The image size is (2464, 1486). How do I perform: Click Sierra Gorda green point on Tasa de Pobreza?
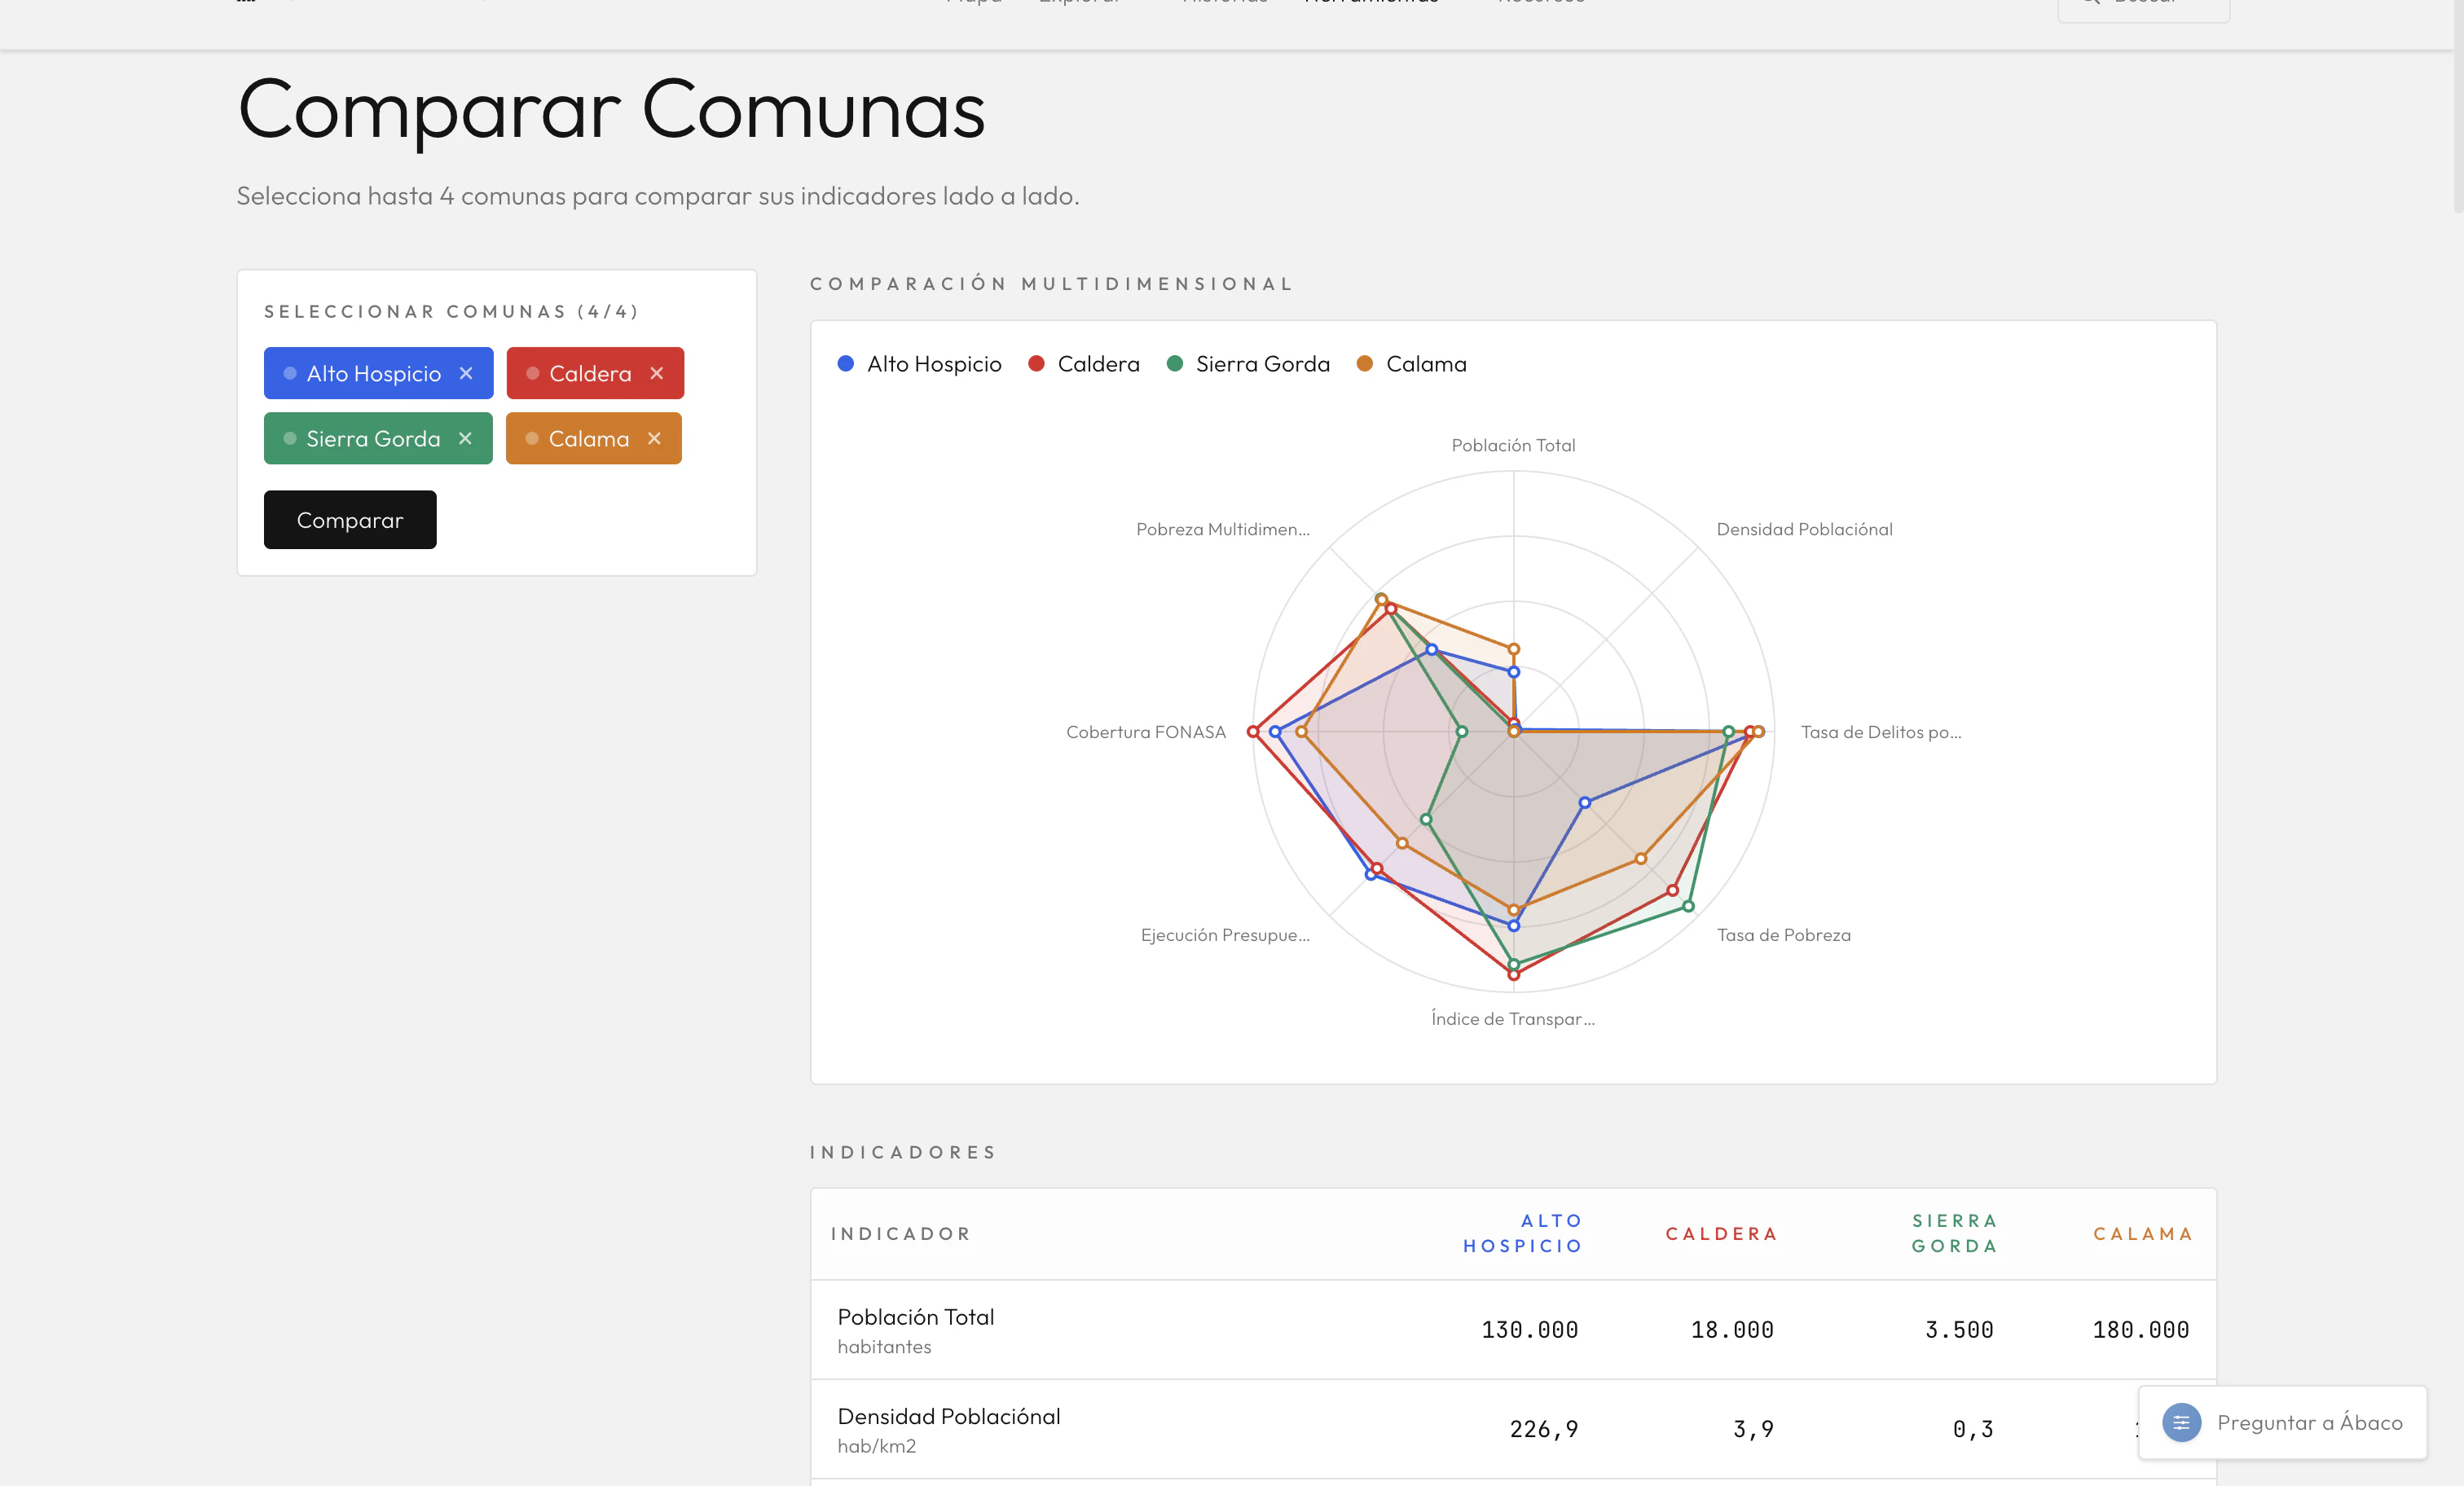point(1689,906)
